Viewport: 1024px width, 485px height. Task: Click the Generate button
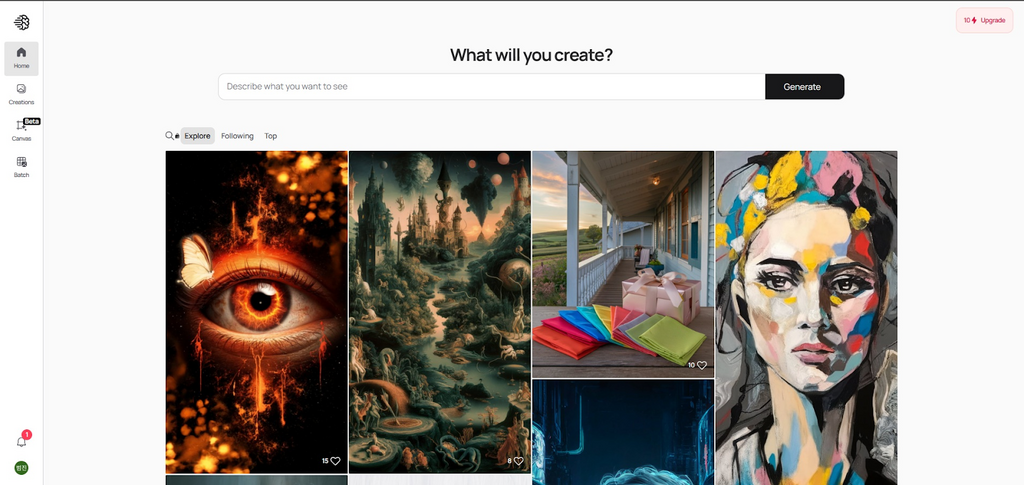[x=805, y=87]
